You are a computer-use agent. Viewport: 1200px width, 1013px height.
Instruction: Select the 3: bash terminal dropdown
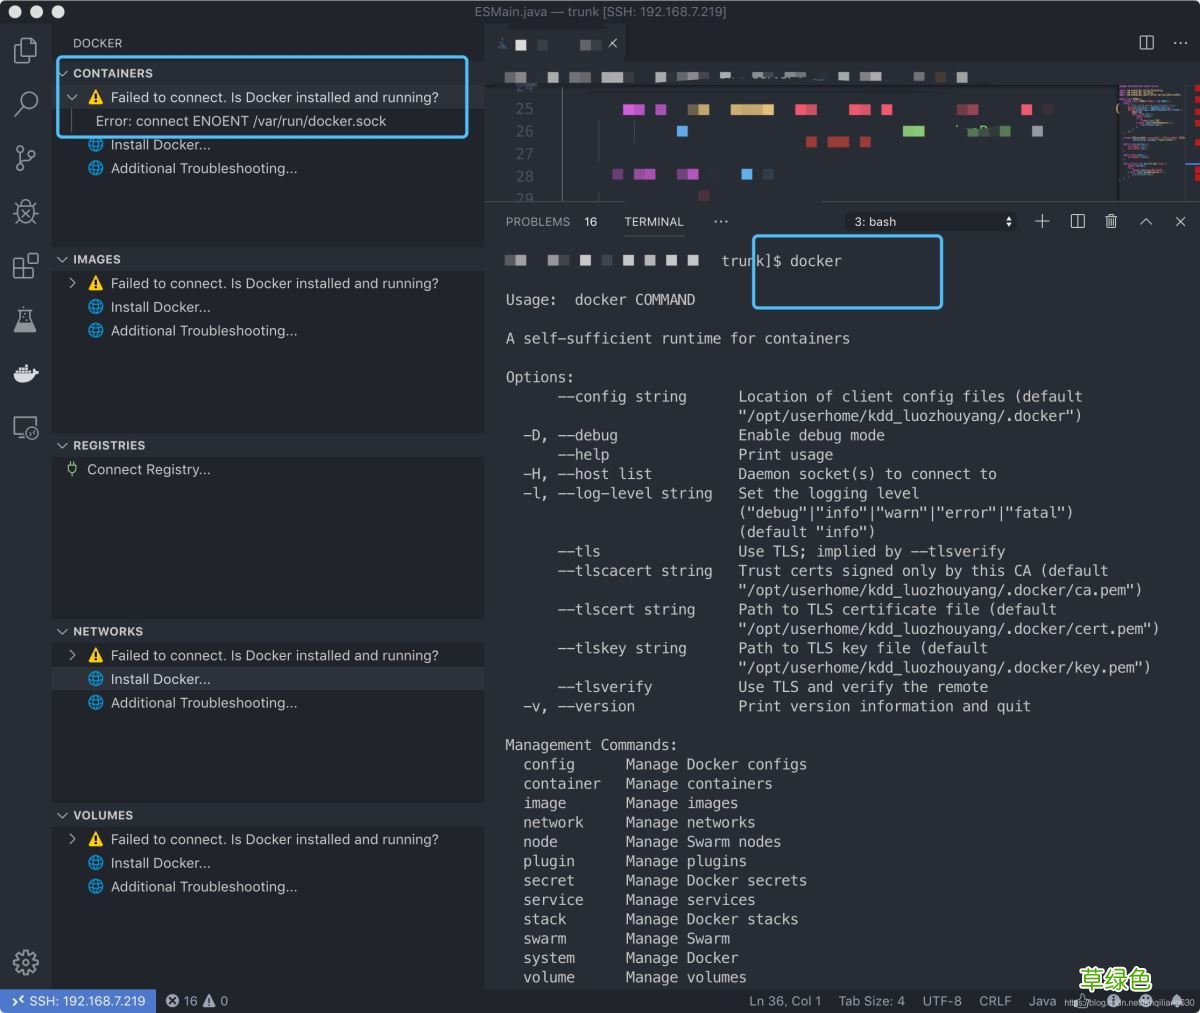click(x=931, y=222)
